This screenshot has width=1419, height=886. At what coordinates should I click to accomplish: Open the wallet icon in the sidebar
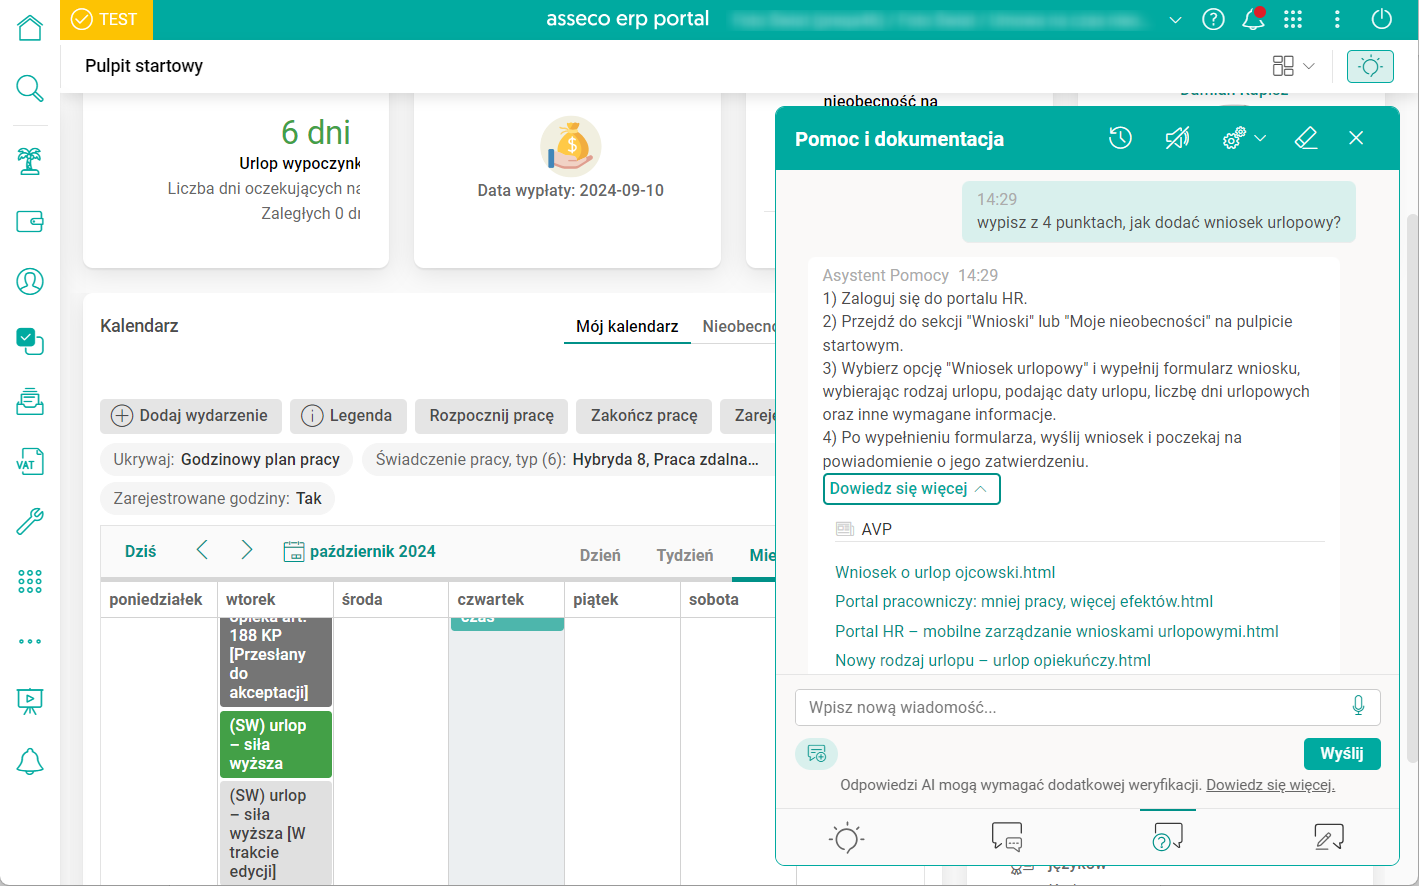point(30,221)
